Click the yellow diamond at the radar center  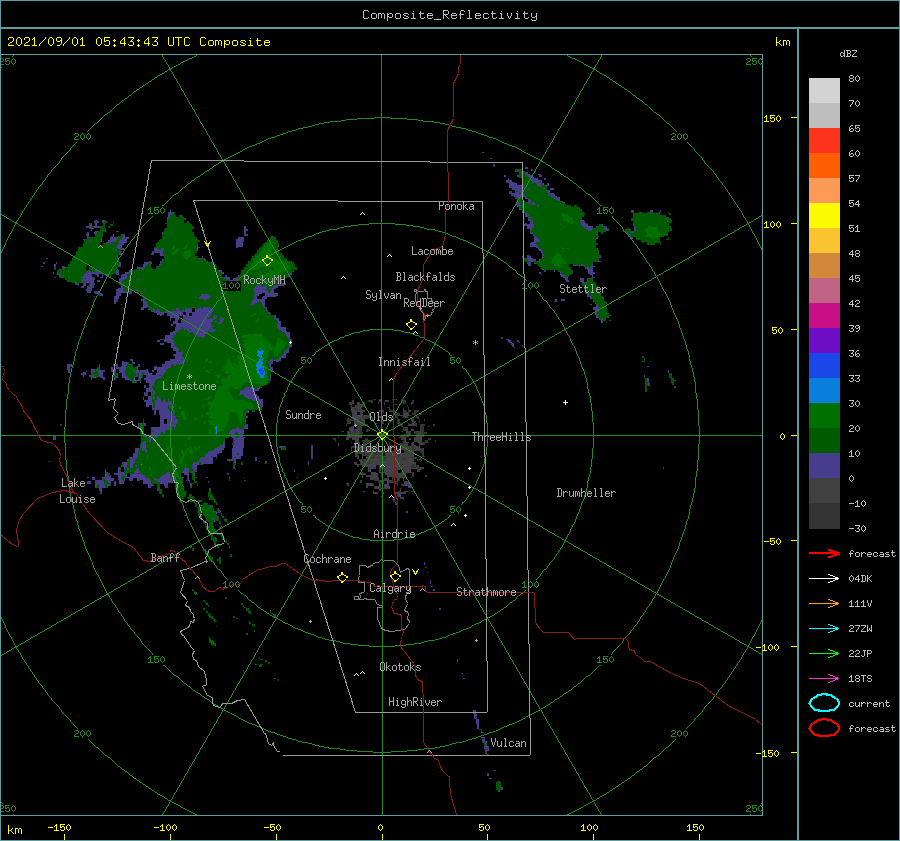click(382, 435)
